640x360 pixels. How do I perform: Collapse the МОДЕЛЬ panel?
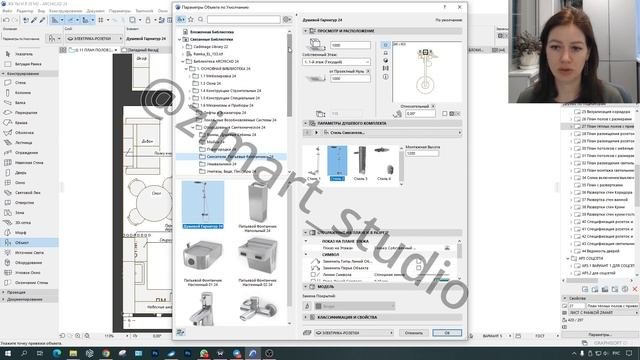[x=305, y=287]
